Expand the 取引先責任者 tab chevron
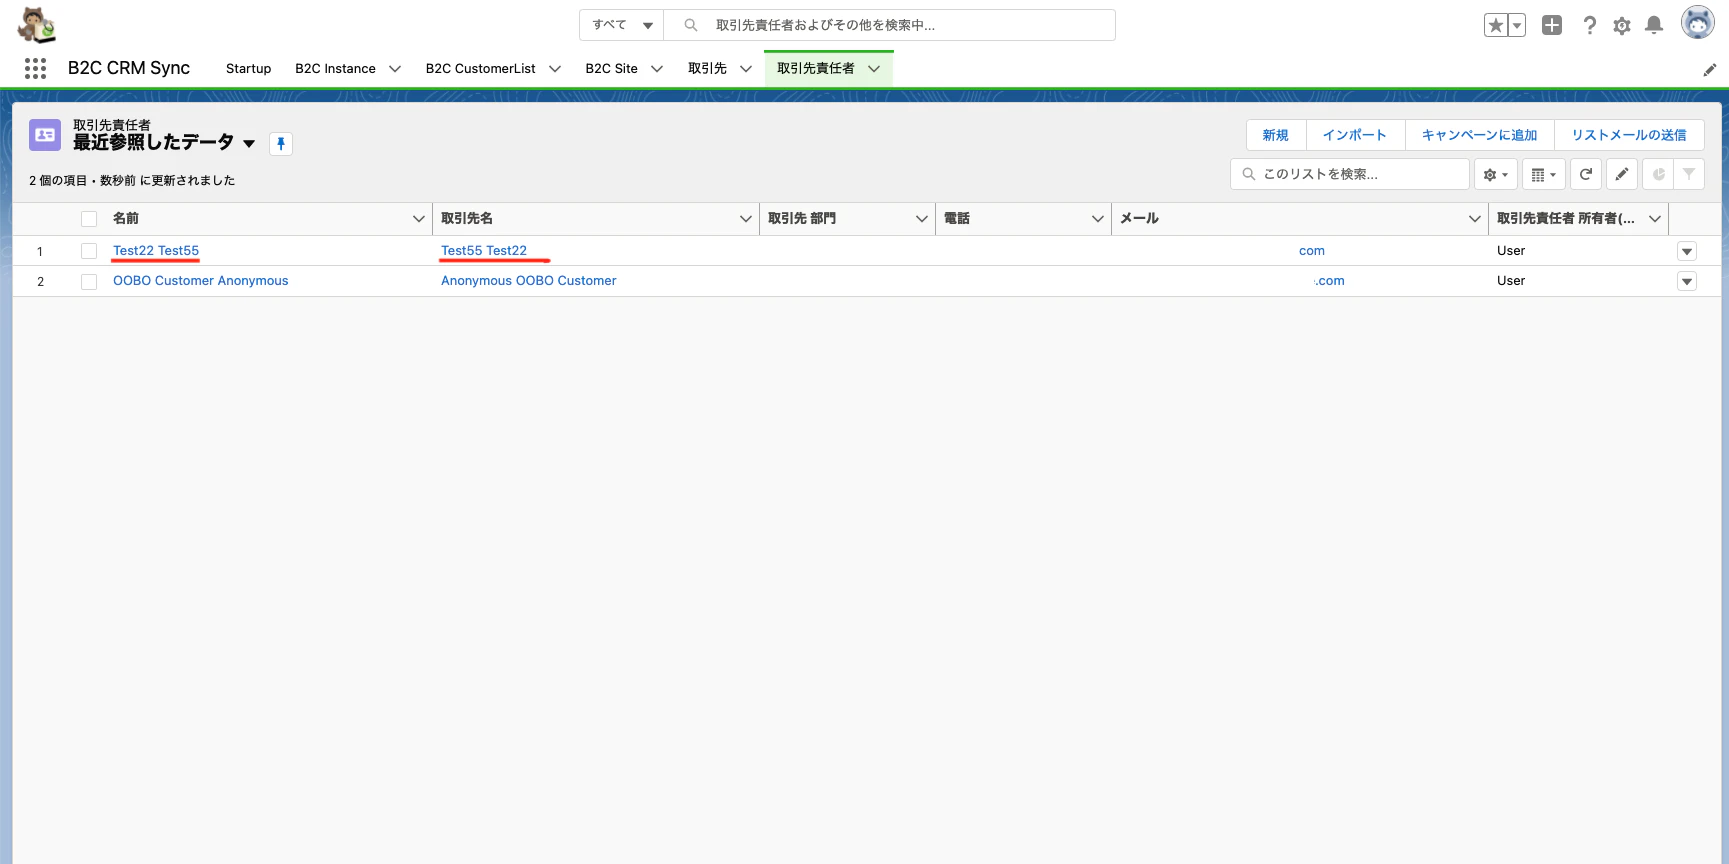This screenshot has height=864, width=1729. point(874,69)
